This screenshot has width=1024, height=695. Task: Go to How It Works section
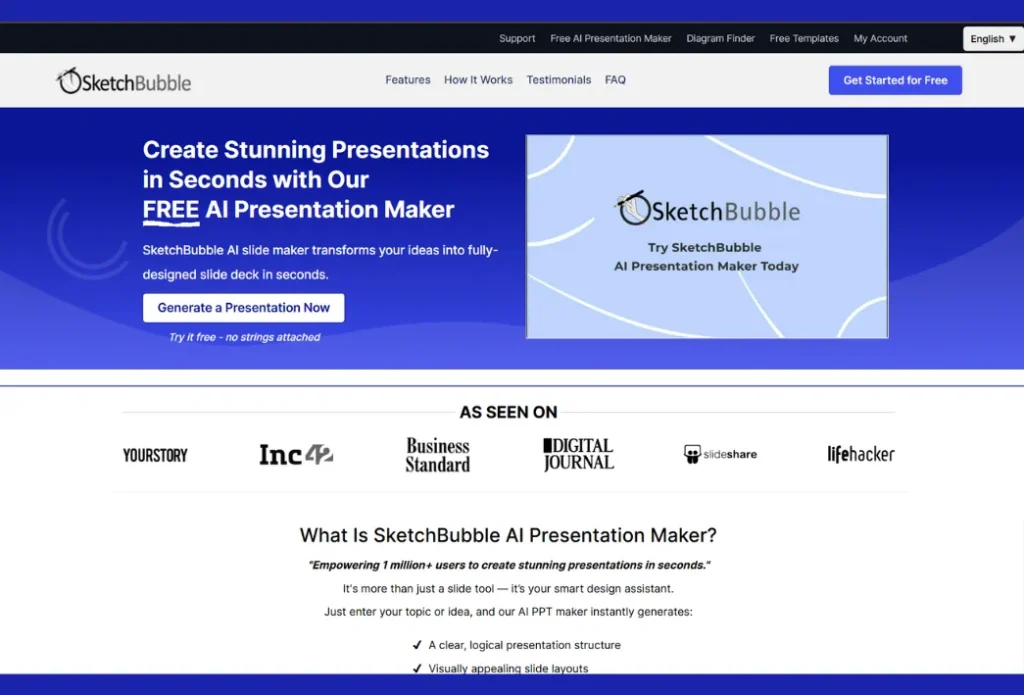[x=478, y=80]
